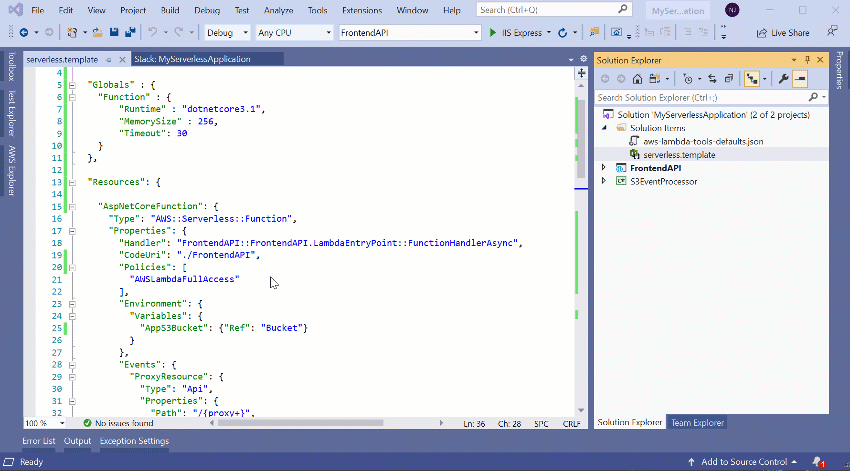Image resolution: width=850 pixels, height=471 pixels.
Task: Click Collapse All in Solution Explorer toolbar
Action: point(729,78)
